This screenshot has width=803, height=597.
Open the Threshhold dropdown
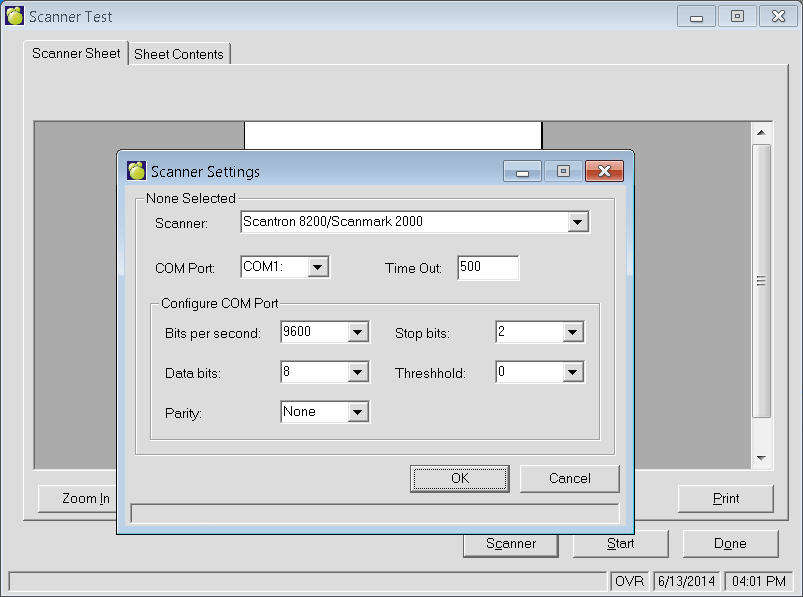[x=572, y=372]
